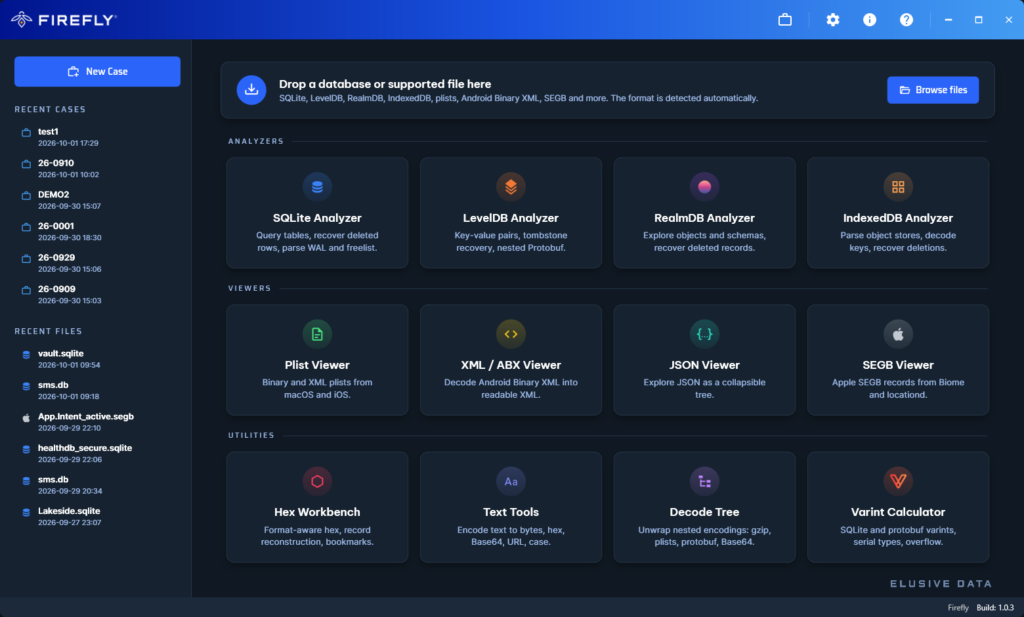Open settings via the gear icon
The height and width of the screenshot is (617, 1024).
[833, 20]
